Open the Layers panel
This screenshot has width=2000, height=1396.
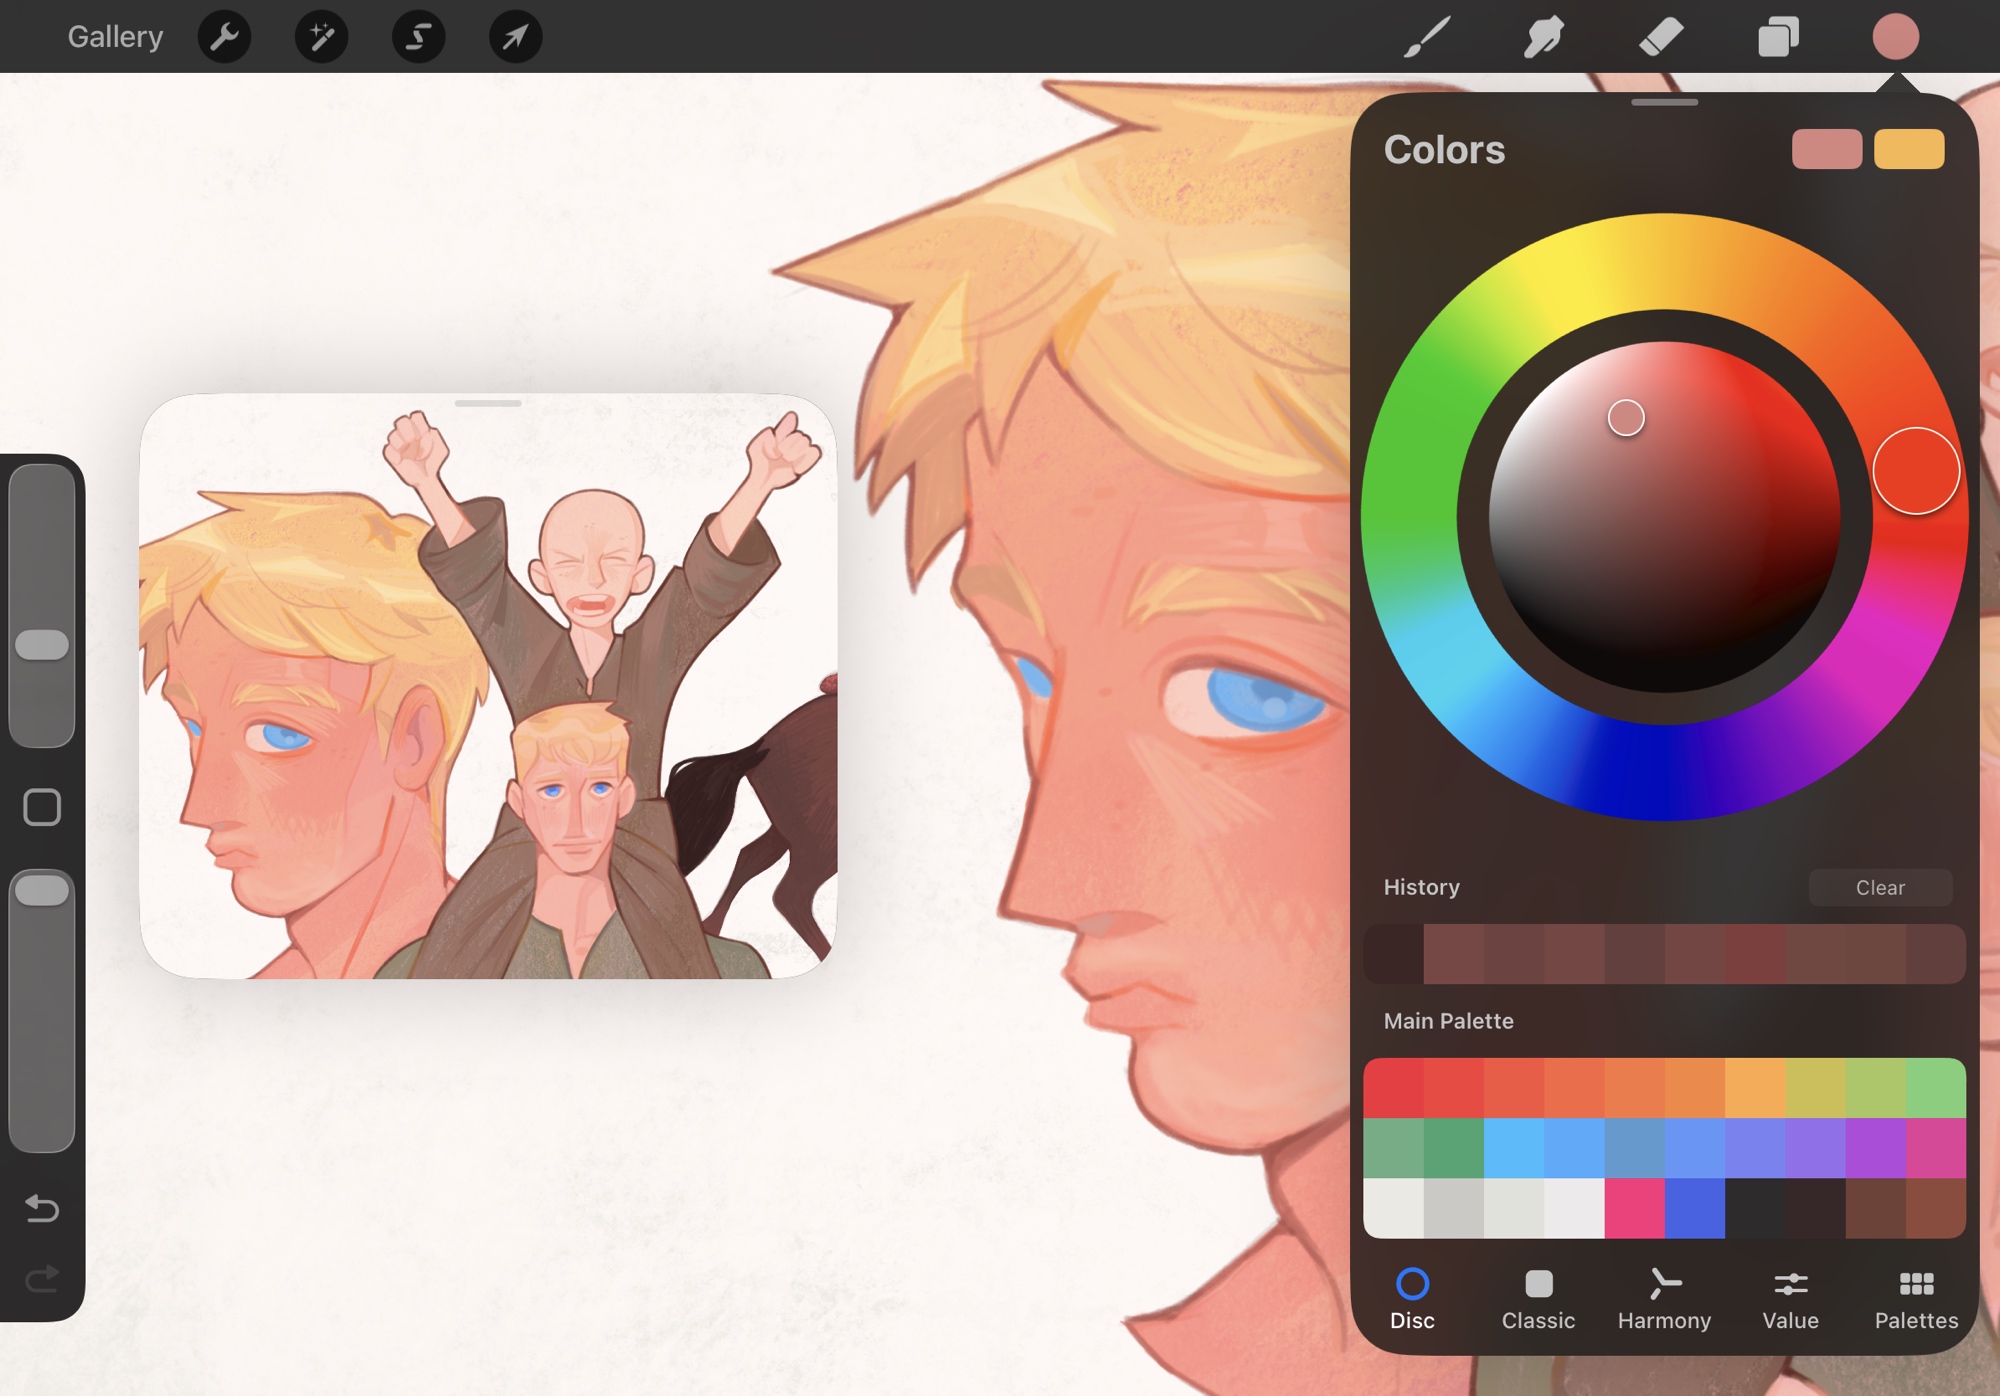1778,37
